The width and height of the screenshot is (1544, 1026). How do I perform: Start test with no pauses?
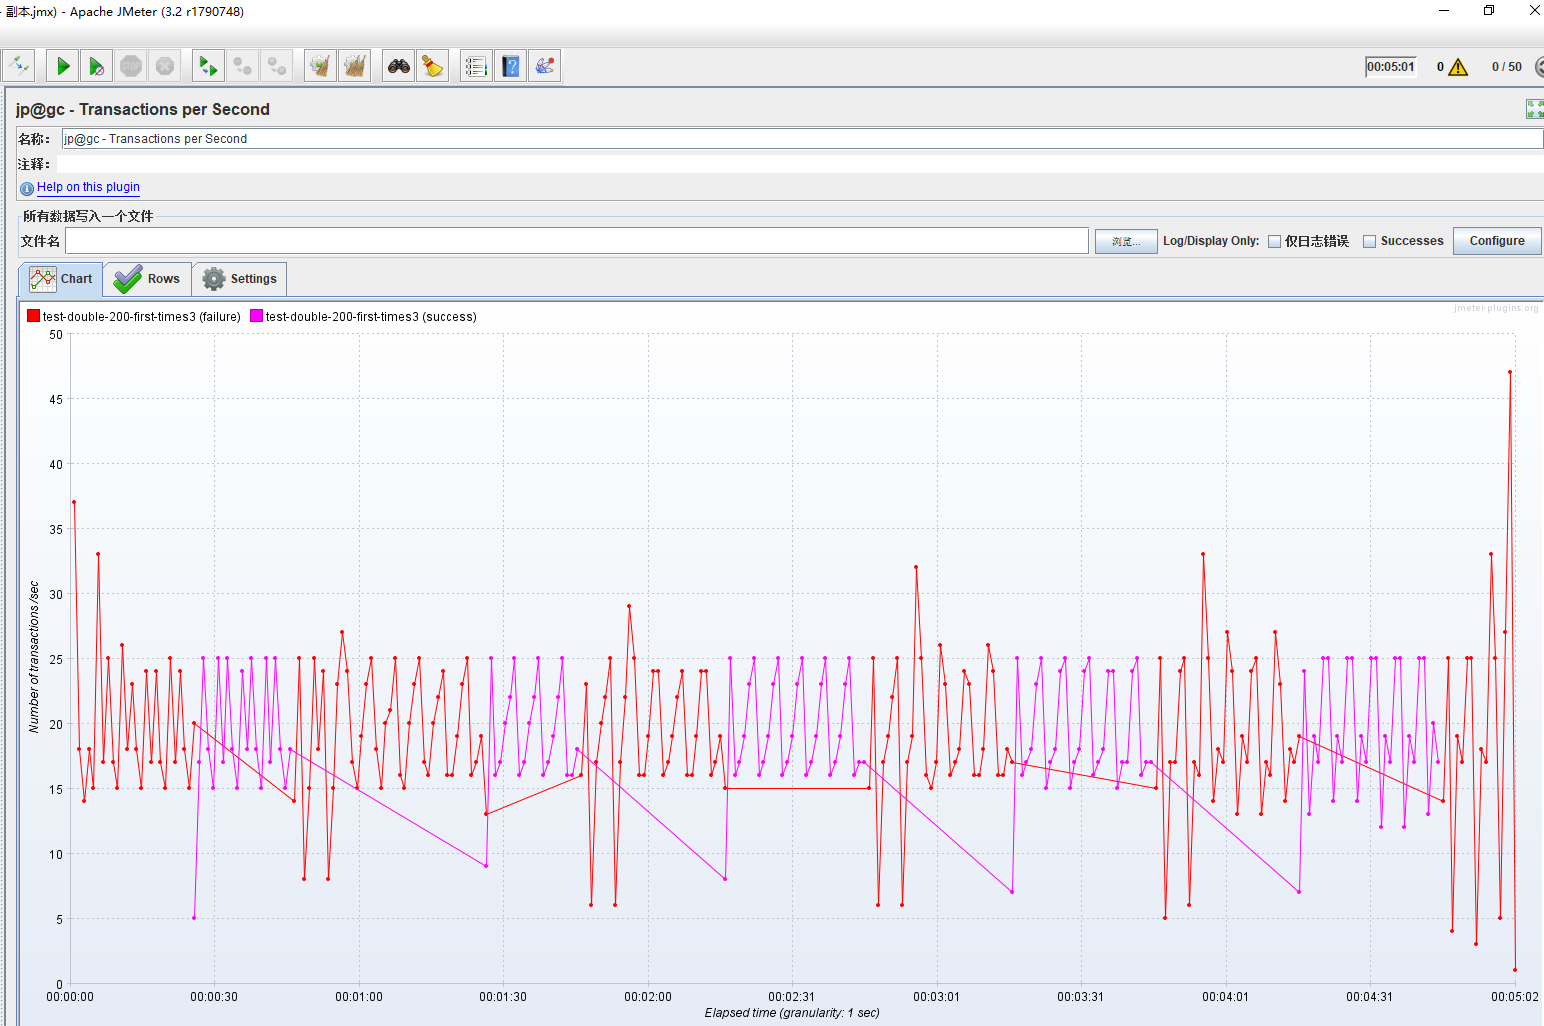(x=97, y=66)
